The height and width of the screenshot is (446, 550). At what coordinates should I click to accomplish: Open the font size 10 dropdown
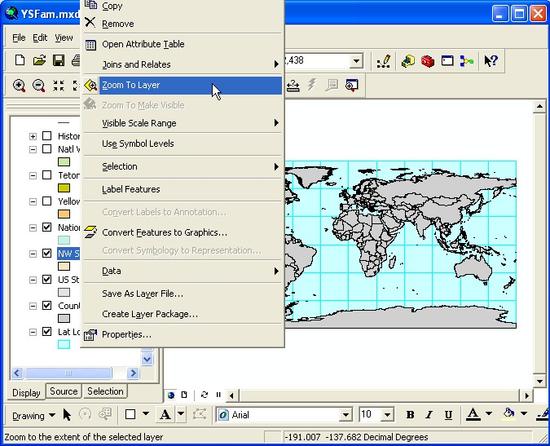[x=387, y=415]
